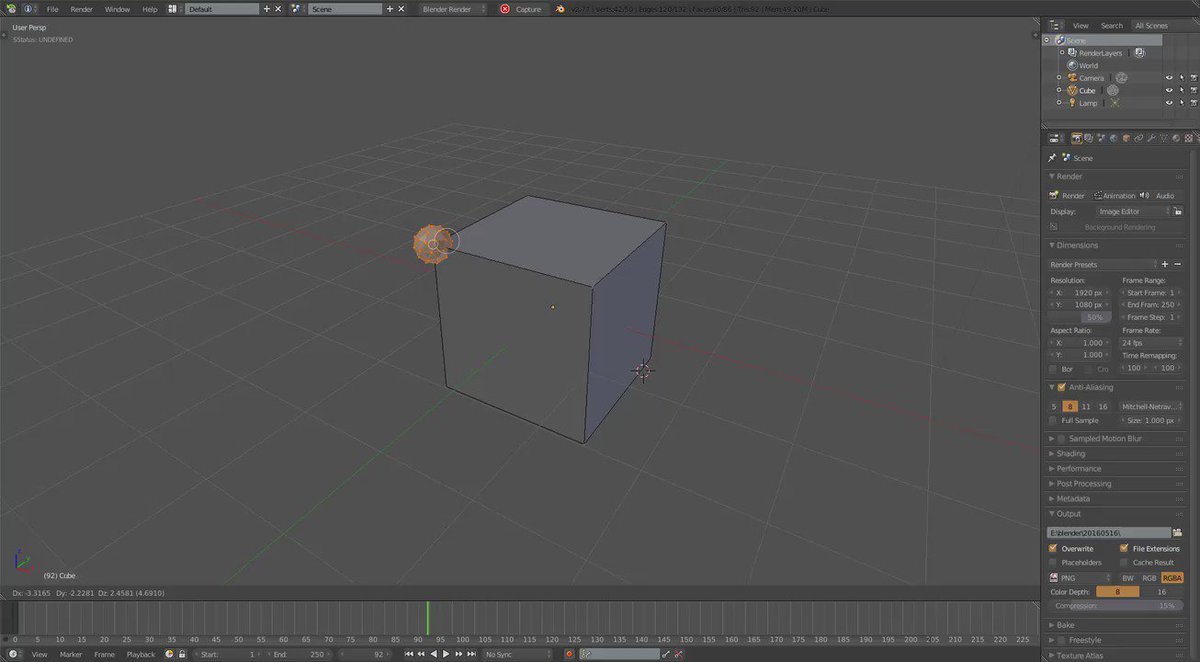The height and width of the screenshot is (662, 1200).
Task: Open the timeline Marker menu
Action: tap(71, 654)
